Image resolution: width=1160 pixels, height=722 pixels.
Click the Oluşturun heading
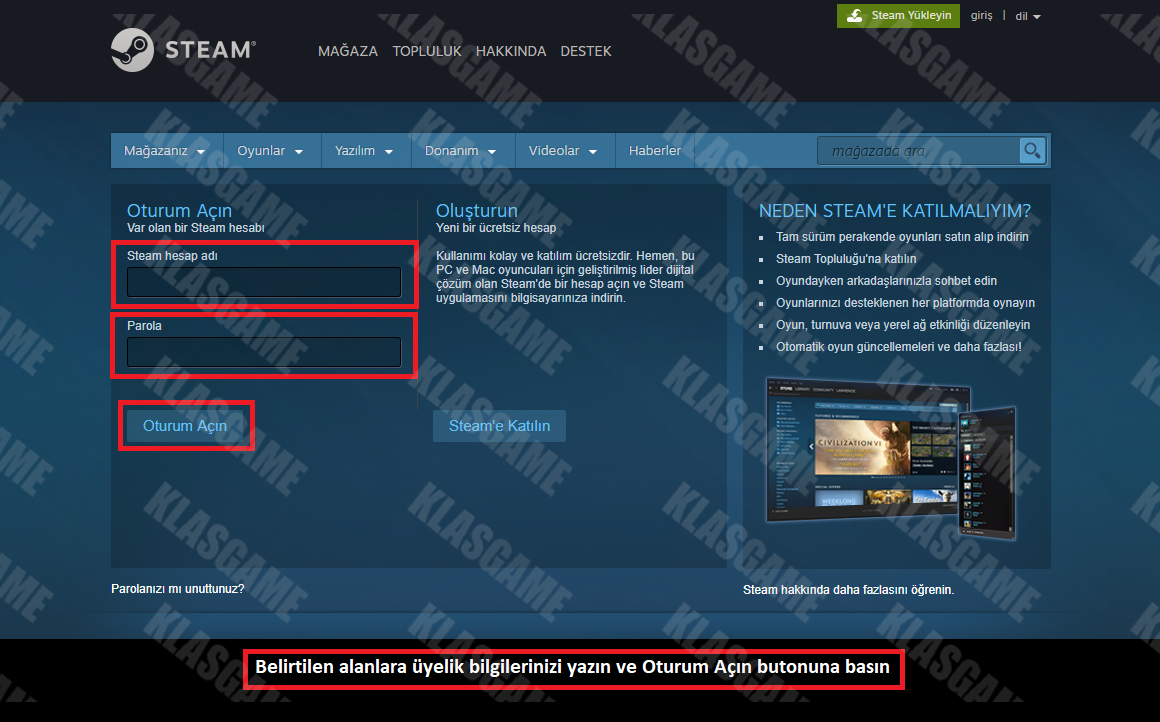(476, 211)
